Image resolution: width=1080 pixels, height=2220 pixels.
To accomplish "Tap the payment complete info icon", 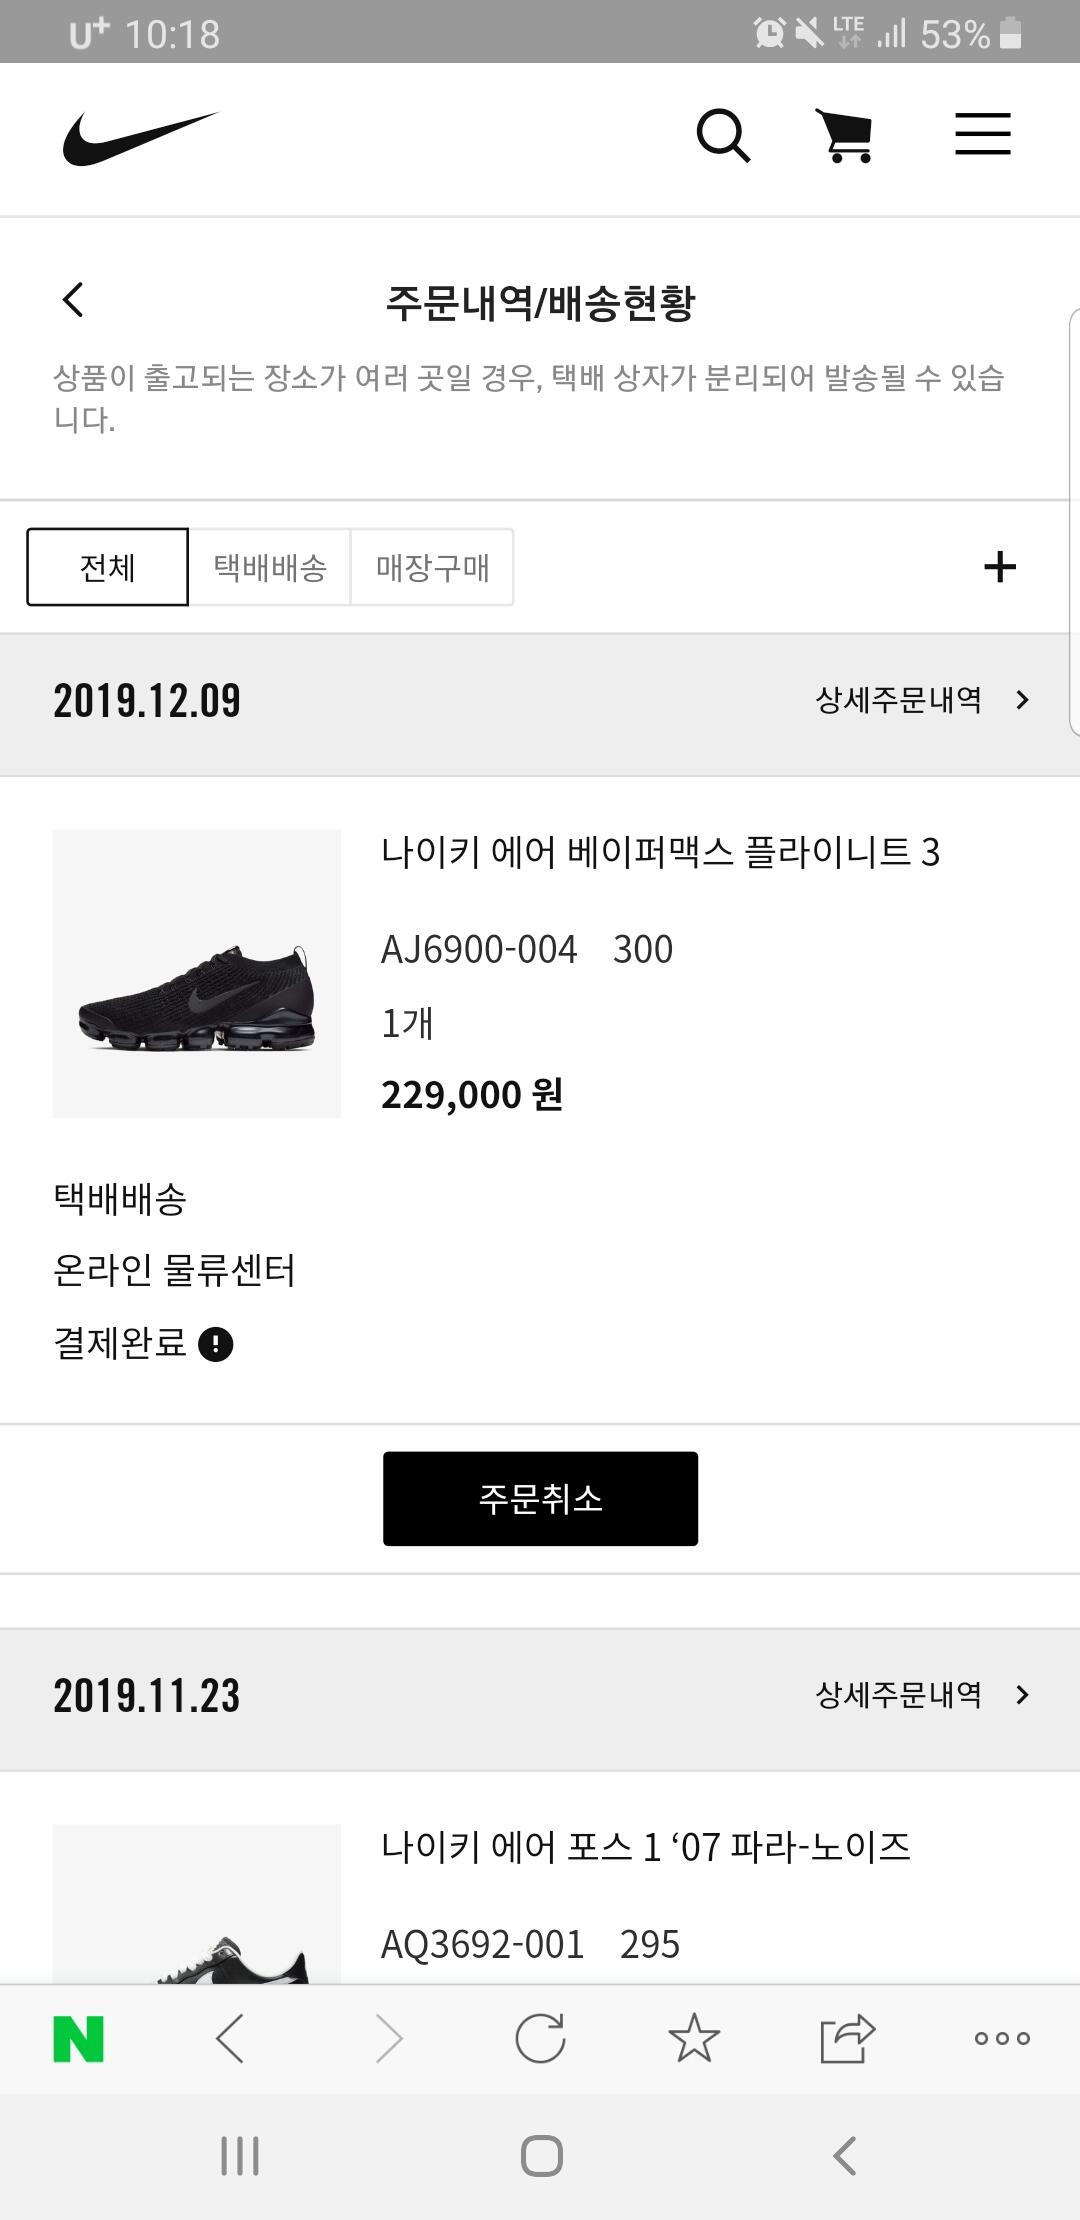I will [216, 1344].
